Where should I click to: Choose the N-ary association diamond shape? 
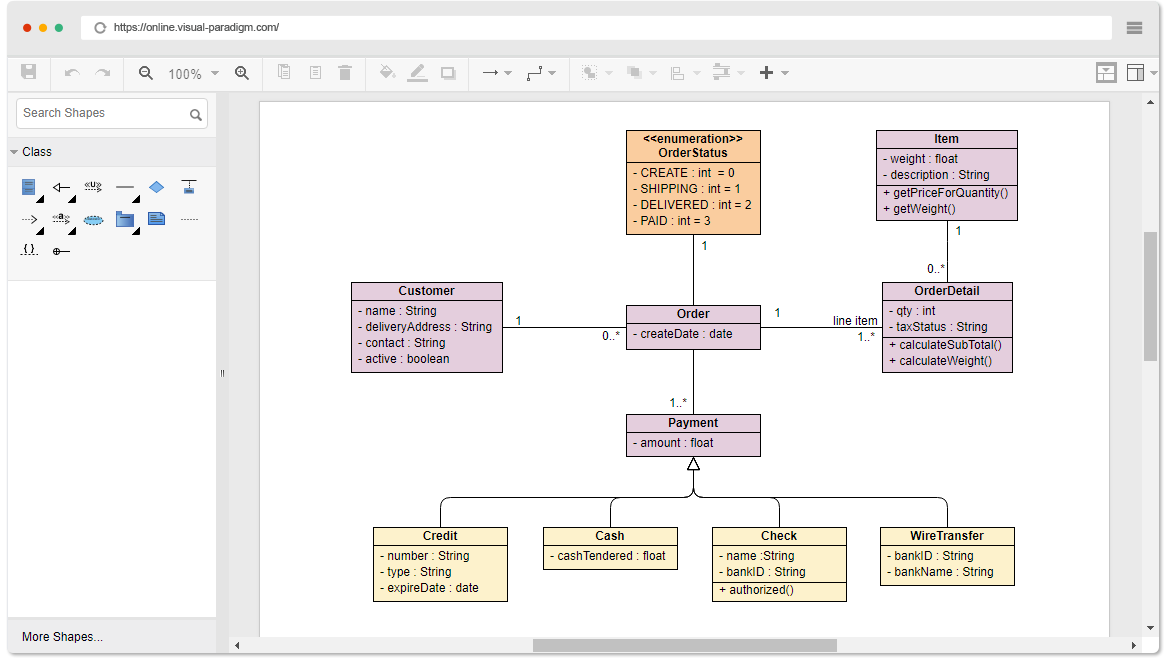click(157, 187)
